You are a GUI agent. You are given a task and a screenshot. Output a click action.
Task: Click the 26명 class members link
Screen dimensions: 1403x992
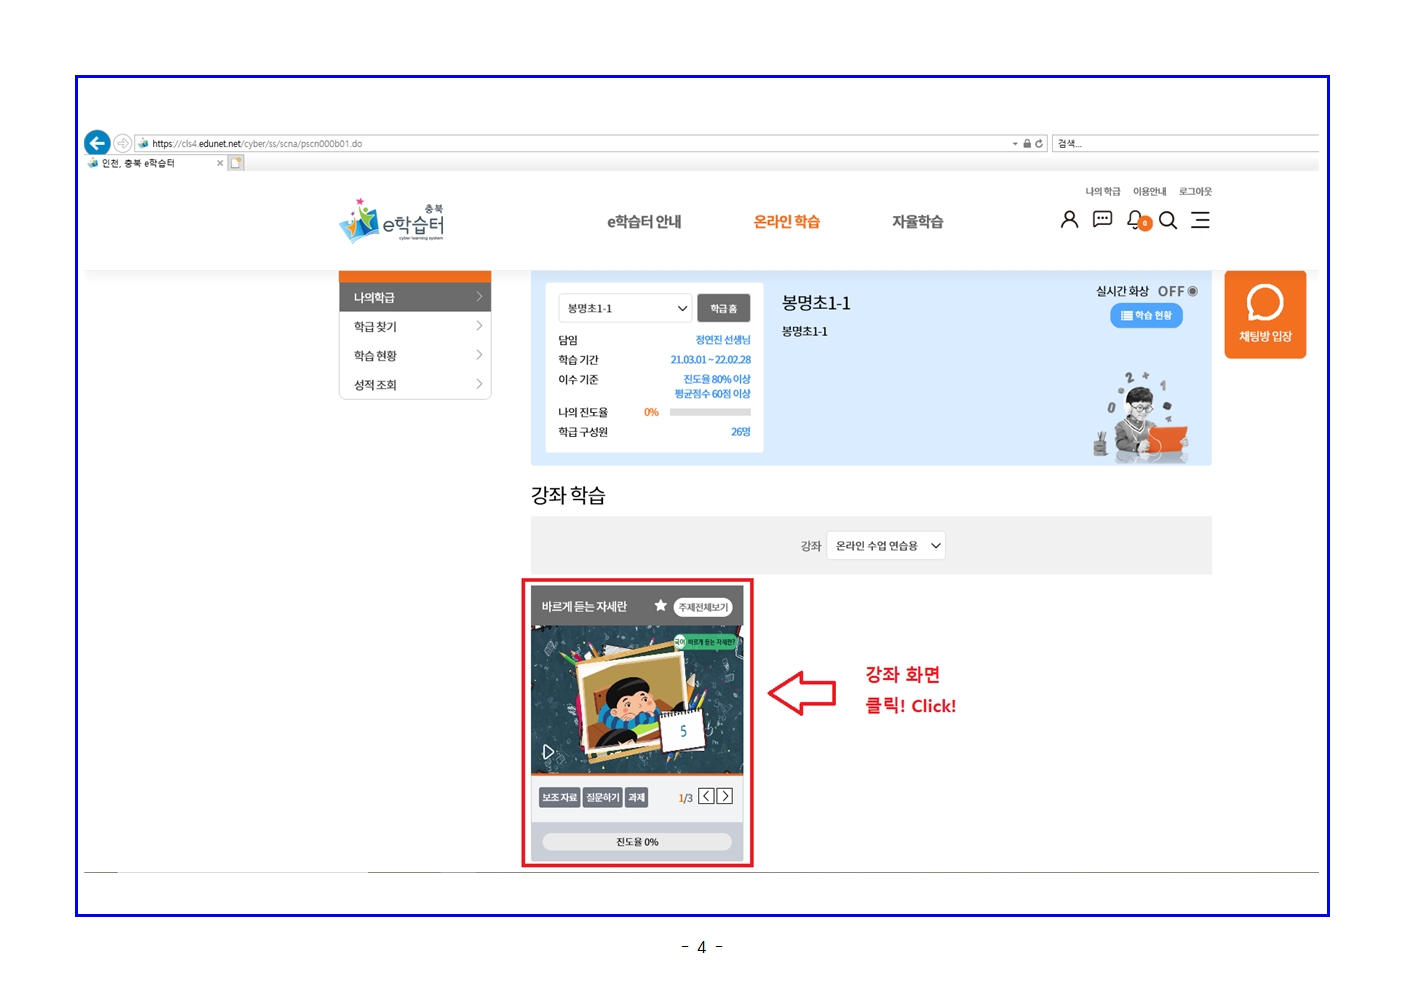[740, 432]
